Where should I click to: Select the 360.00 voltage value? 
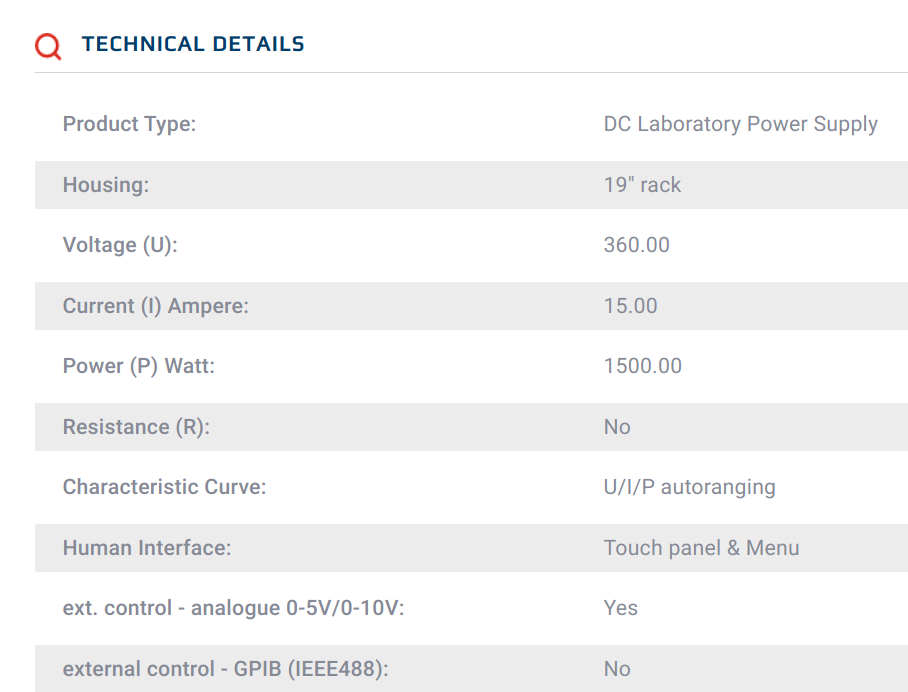click(x=636, y=245)
